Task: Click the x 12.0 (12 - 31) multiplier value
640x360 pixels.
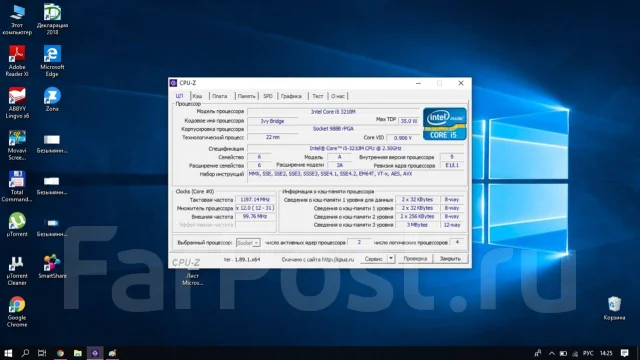Action: [x=255, y=208]
